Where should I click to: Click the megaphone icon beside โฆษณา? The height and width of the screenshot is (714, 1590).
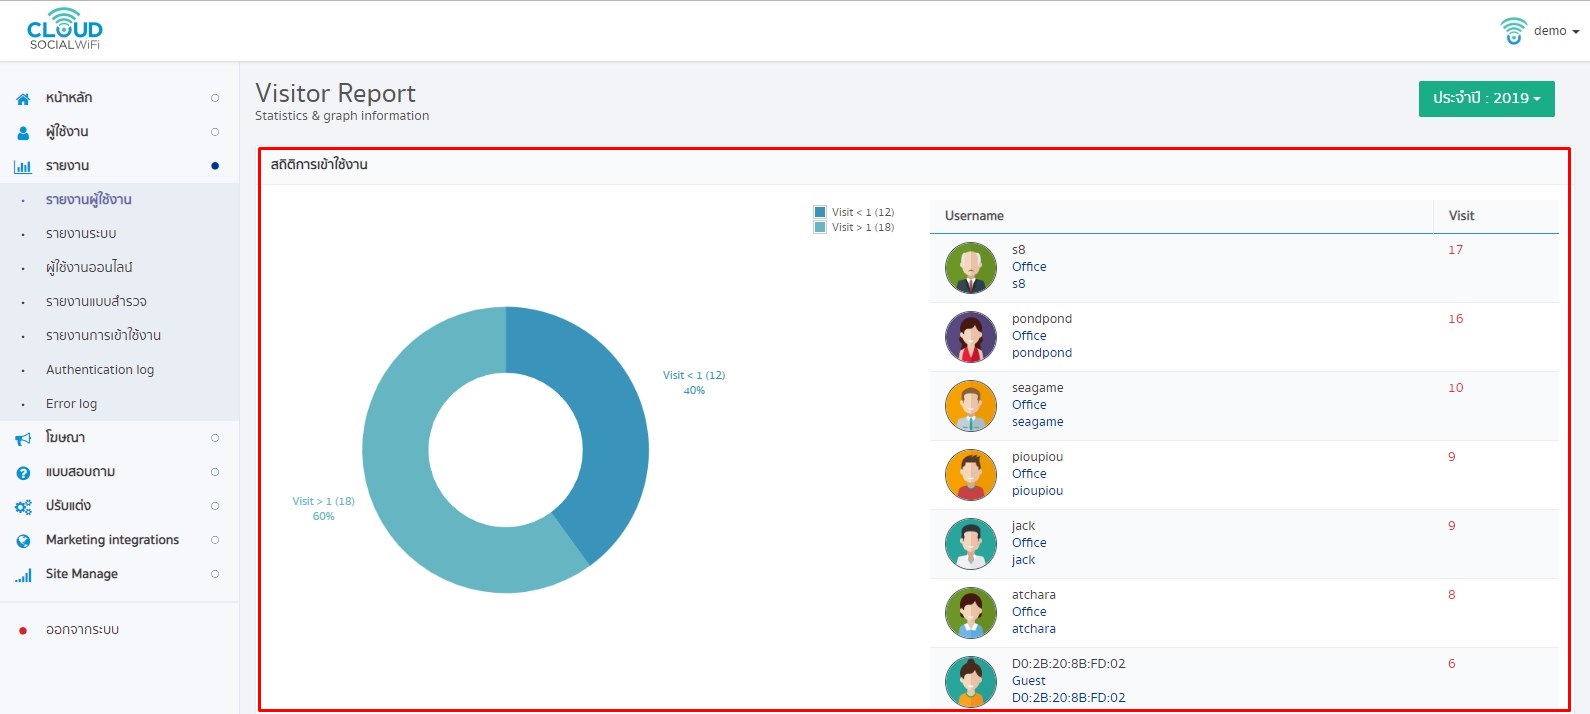pyautogui.click(x=23, y=438)
